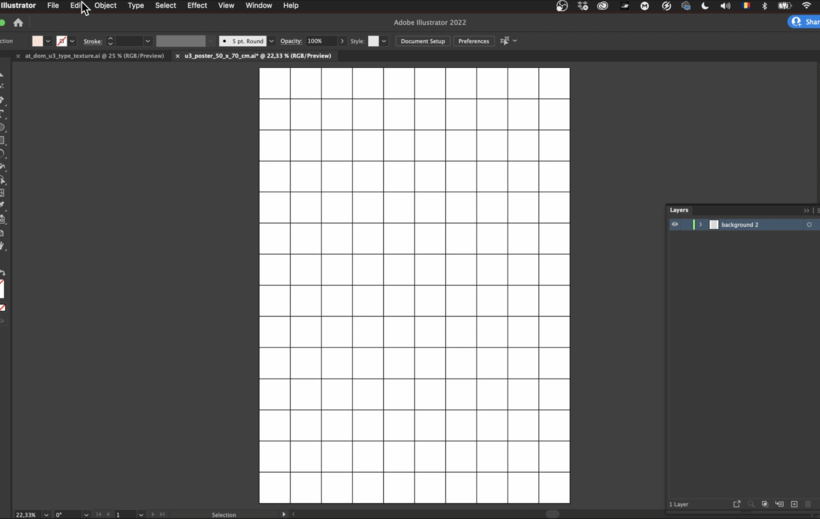Open artboard number dropdown in status bar
Image resolution: width=820 pixels, height=519 pixels.
pyautogui.click(x=141, y=515)
